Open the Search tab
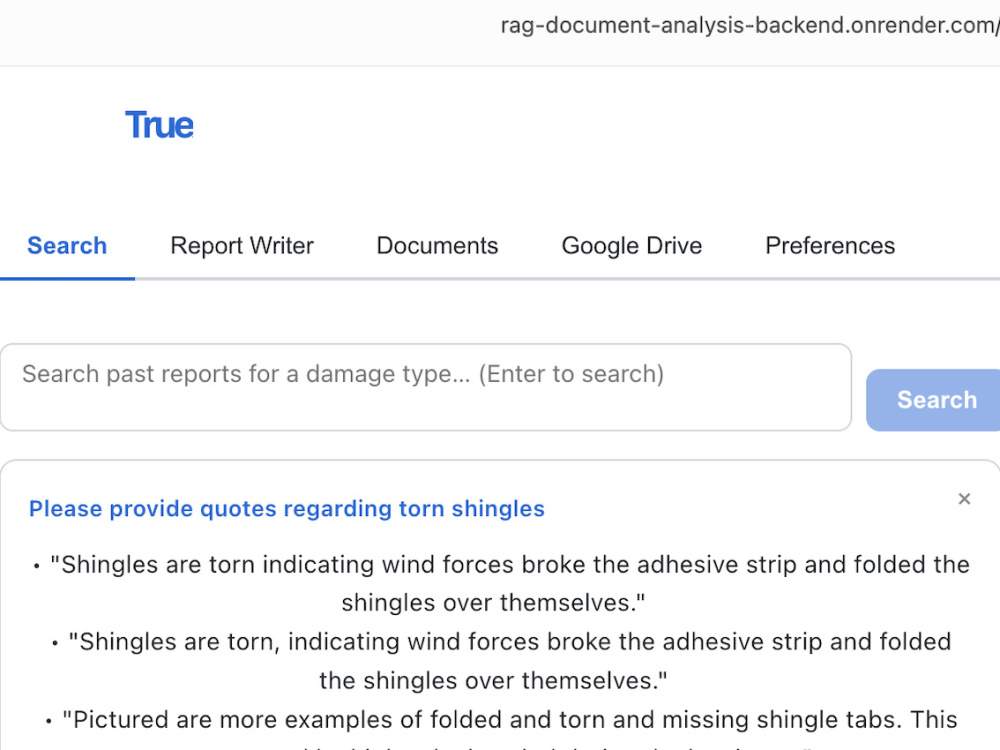Image resolution: width=1000 pixels, height=750 pixels. [67, 246]
